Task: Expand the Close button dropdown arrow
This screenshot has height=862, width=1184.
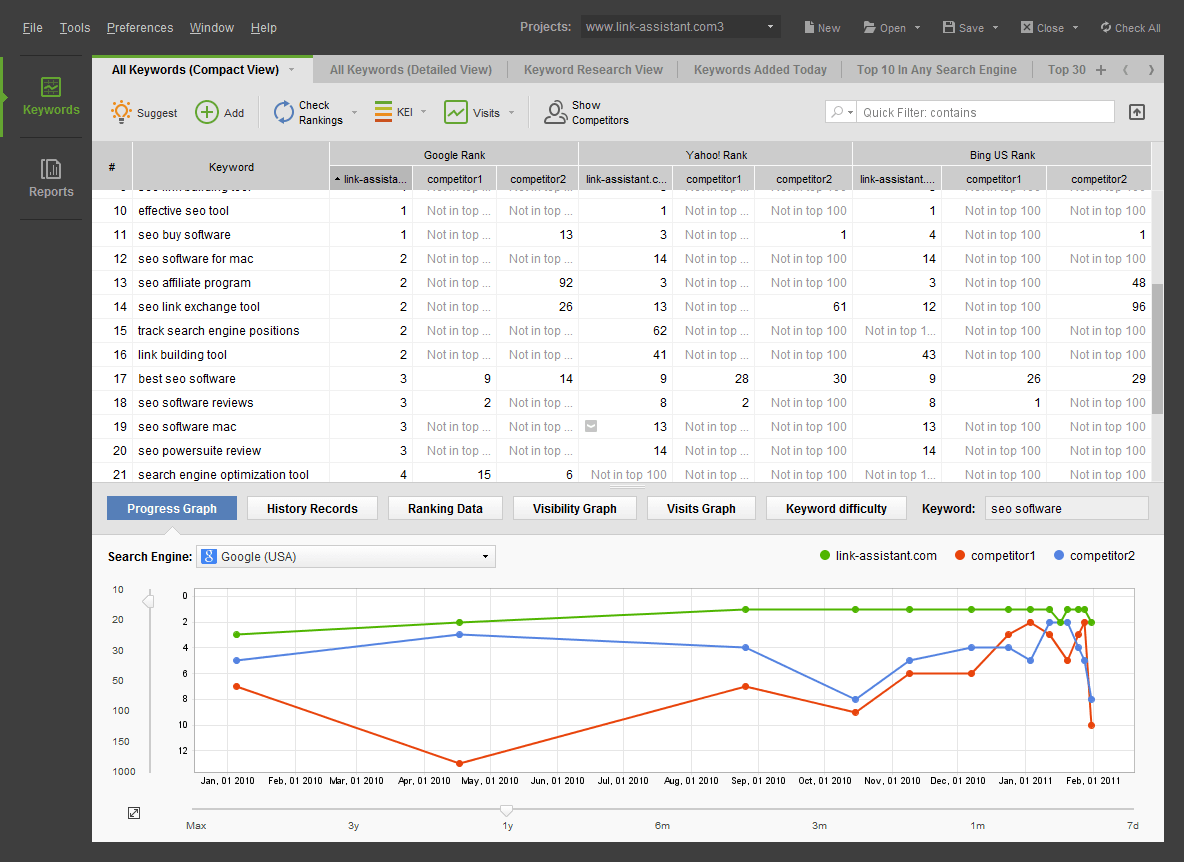Action: point(1075,28)
